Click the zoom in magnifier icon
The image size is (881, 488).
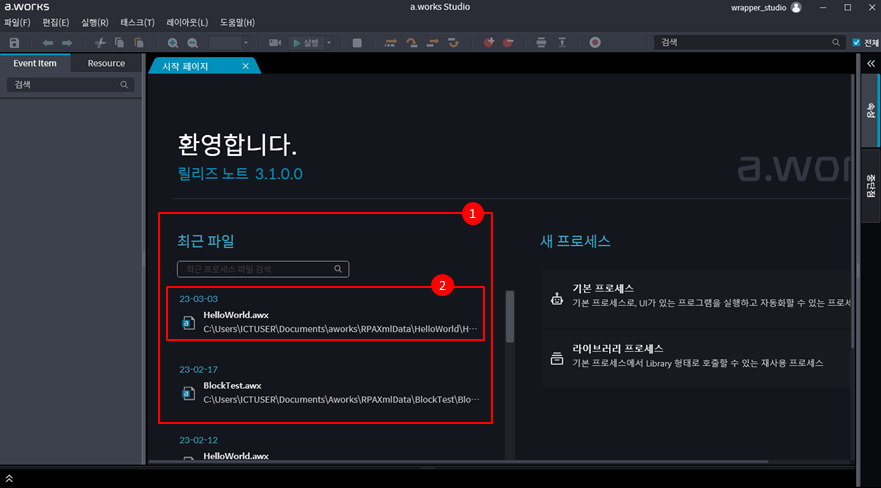pos(172,43)
